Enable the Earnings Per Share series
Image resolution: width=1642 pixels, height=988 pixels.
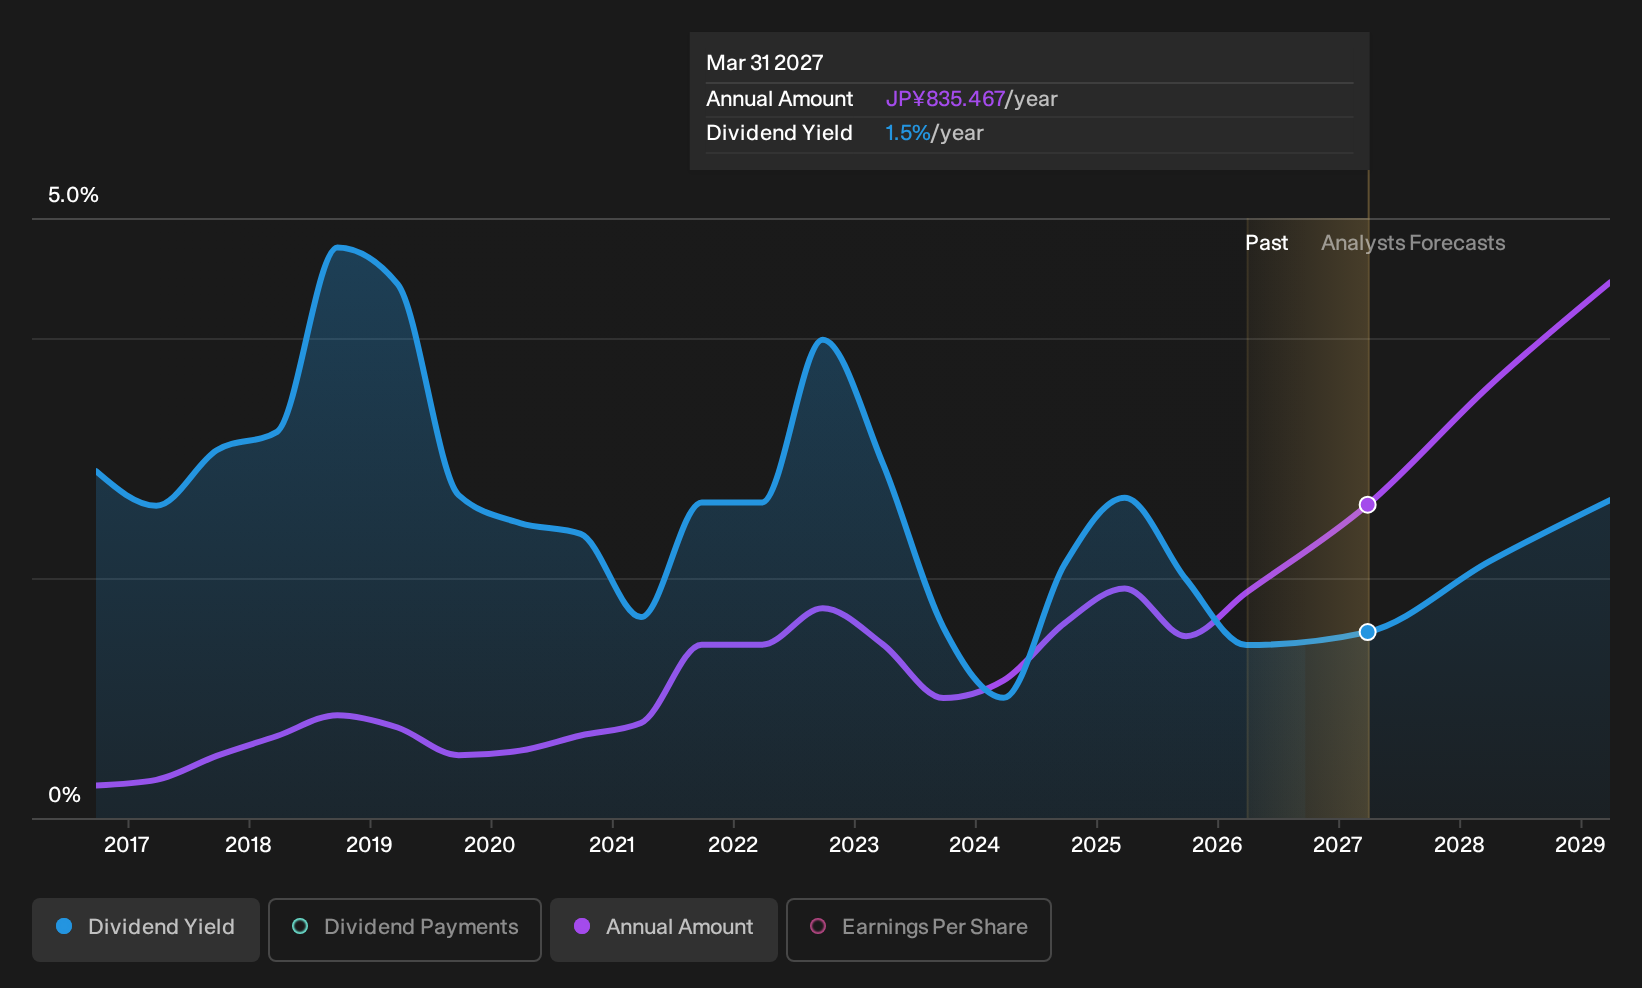tap(919, 929)
